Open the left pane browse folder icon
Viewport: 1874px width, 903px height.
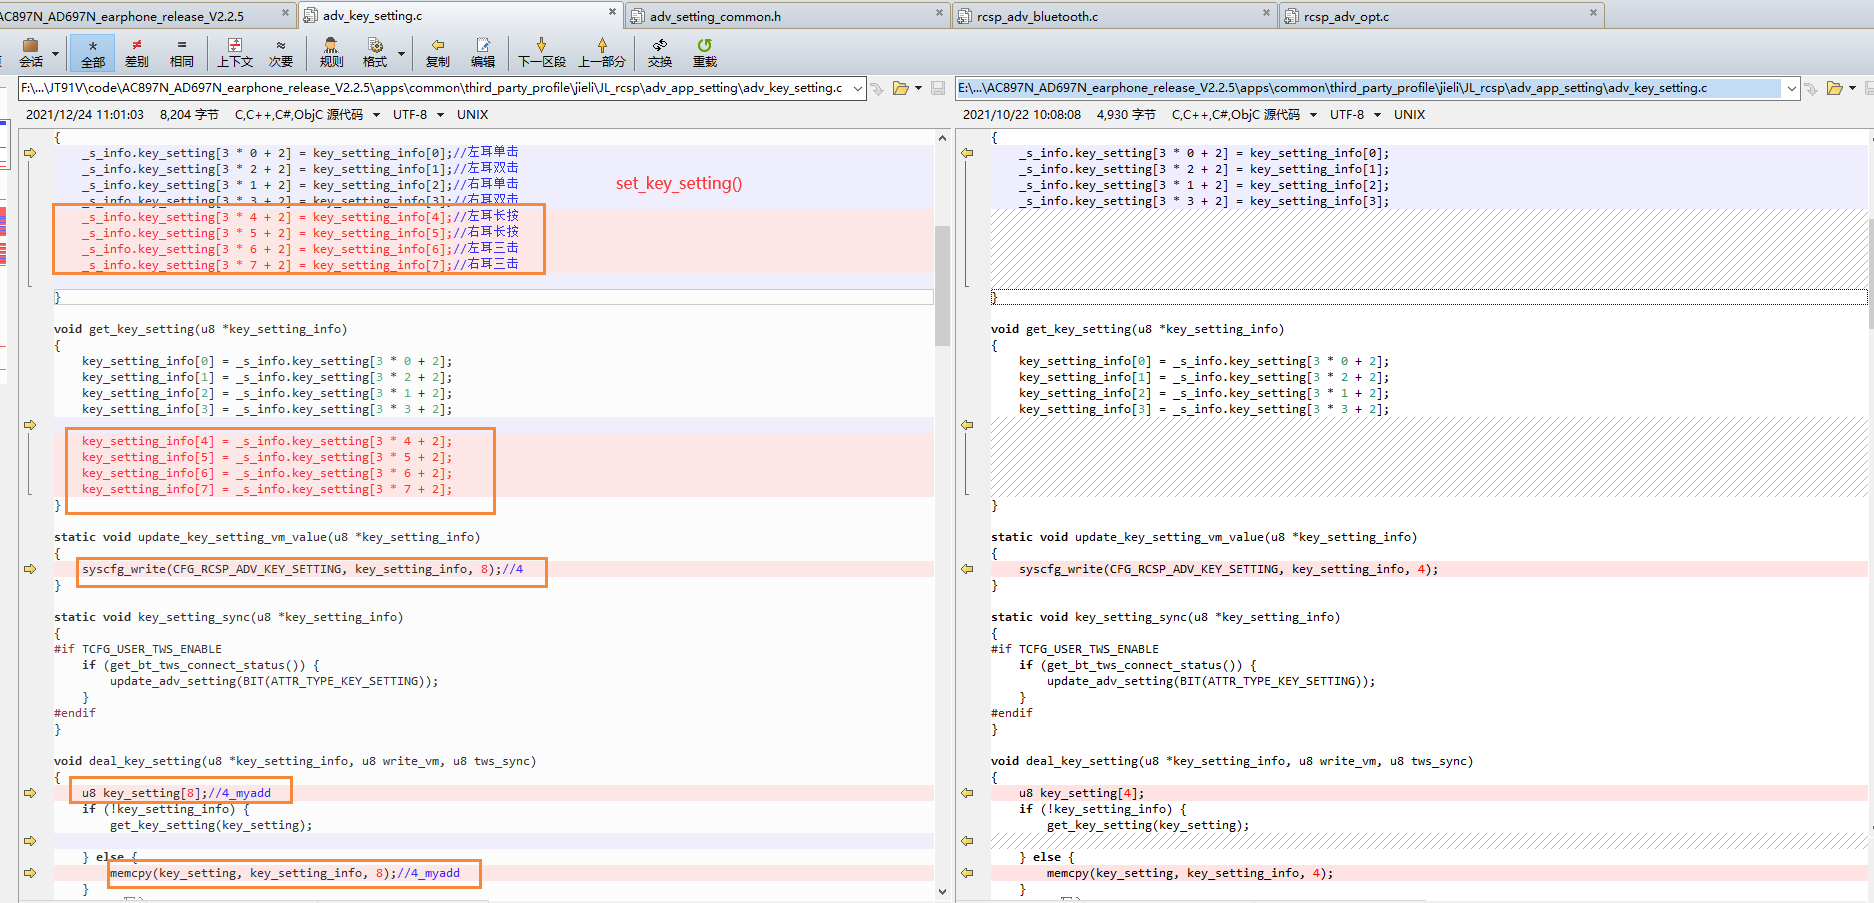(901, 88)
